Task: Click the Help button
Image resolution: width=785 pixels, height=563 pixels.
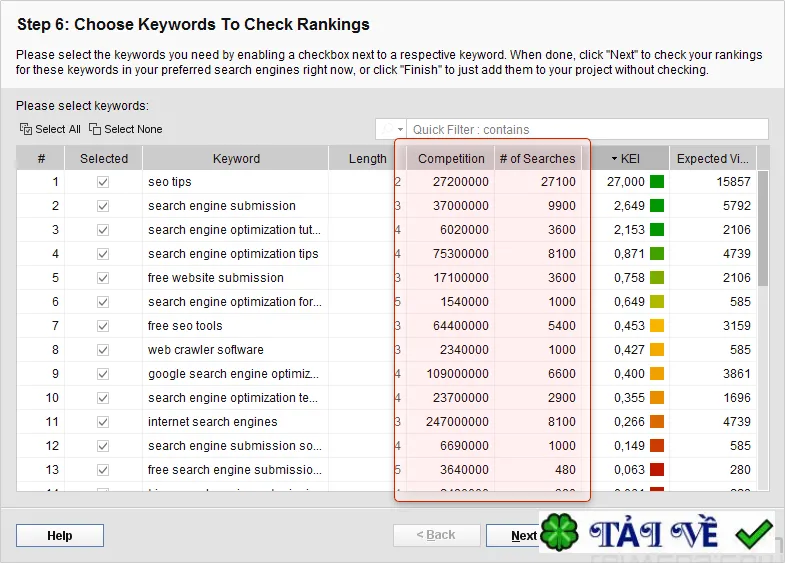Action: pyautogui.click(x=60, y=535)
